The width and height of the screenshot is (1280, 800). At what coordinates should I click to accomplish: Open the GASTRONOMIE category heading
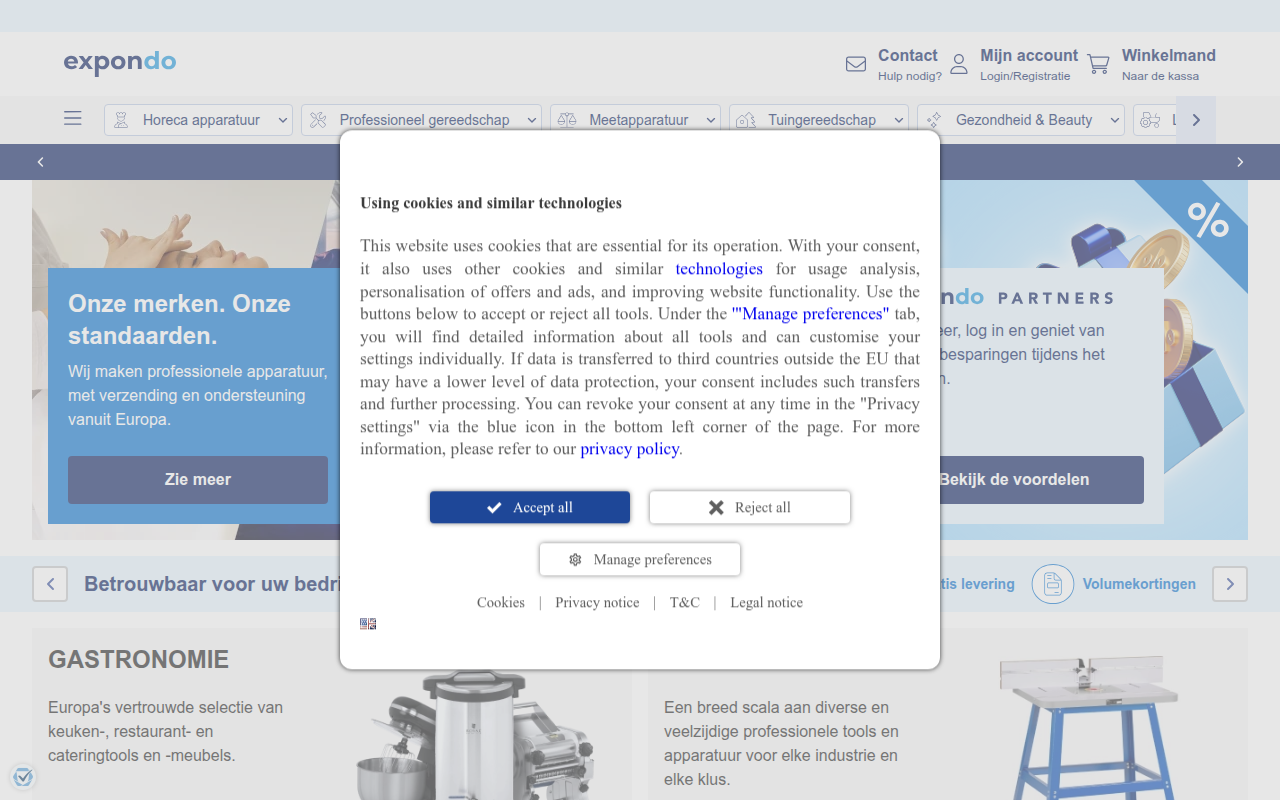(x=139, y=659)
